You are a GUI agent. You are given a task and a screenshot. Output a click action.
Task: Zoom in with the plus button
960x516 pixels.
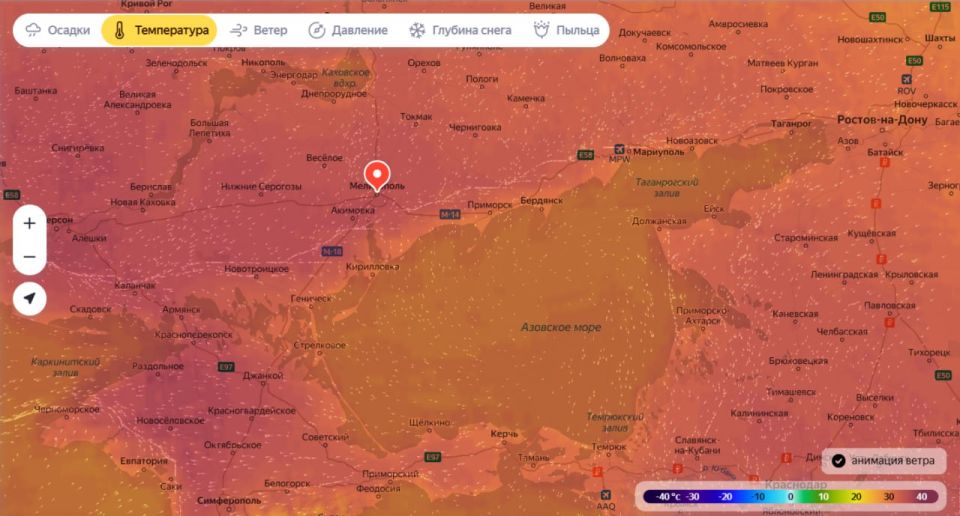(x=29, y=223)
